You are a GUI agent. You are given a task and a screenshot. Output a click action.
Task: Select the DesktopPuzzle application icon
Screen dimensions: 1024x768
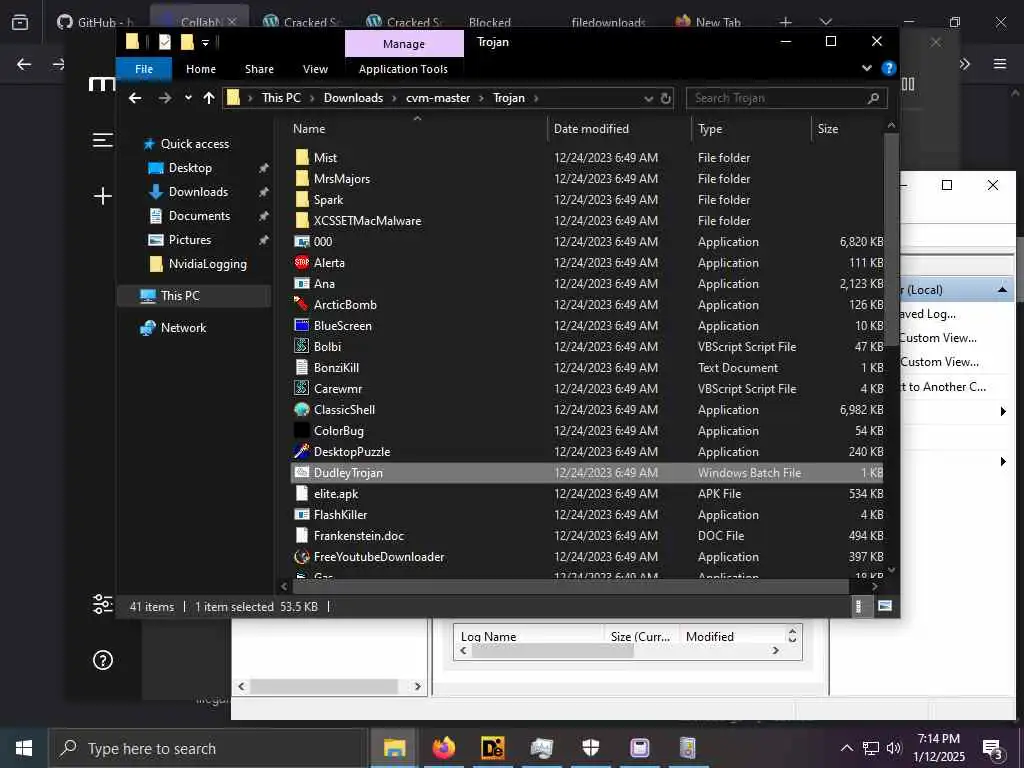coord(302,451)
